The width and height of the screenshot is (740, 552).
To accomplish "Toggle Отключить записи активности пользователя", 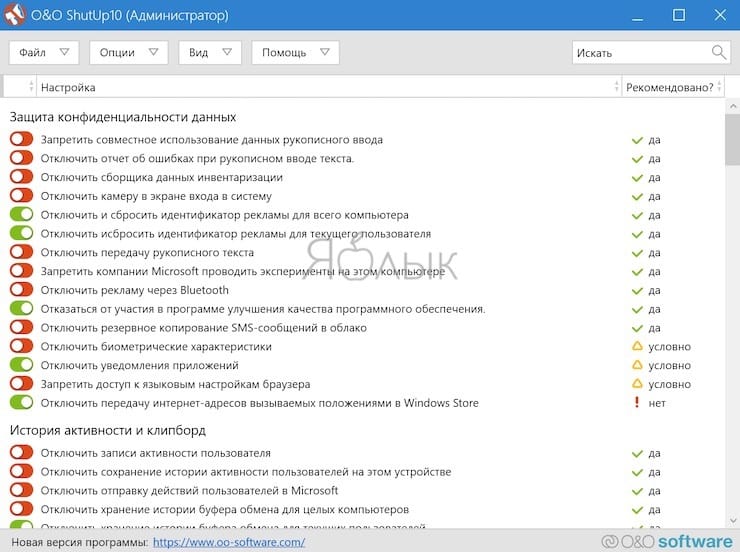I will coord(21,453).
